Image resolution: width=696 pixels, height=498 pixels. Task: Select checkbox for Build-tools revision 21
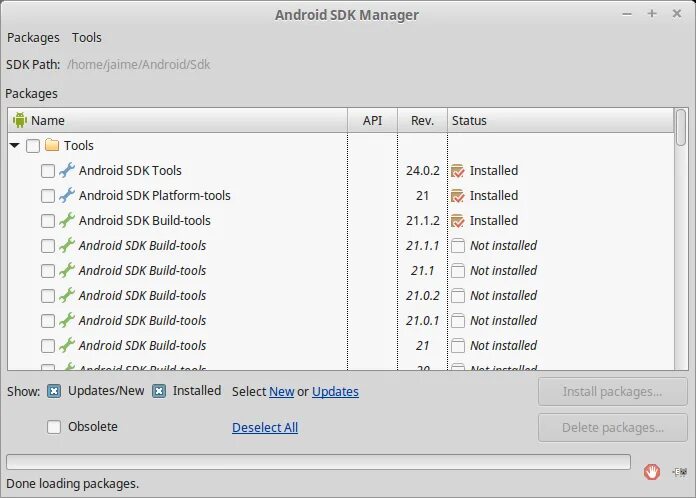[x=47, y=346]
